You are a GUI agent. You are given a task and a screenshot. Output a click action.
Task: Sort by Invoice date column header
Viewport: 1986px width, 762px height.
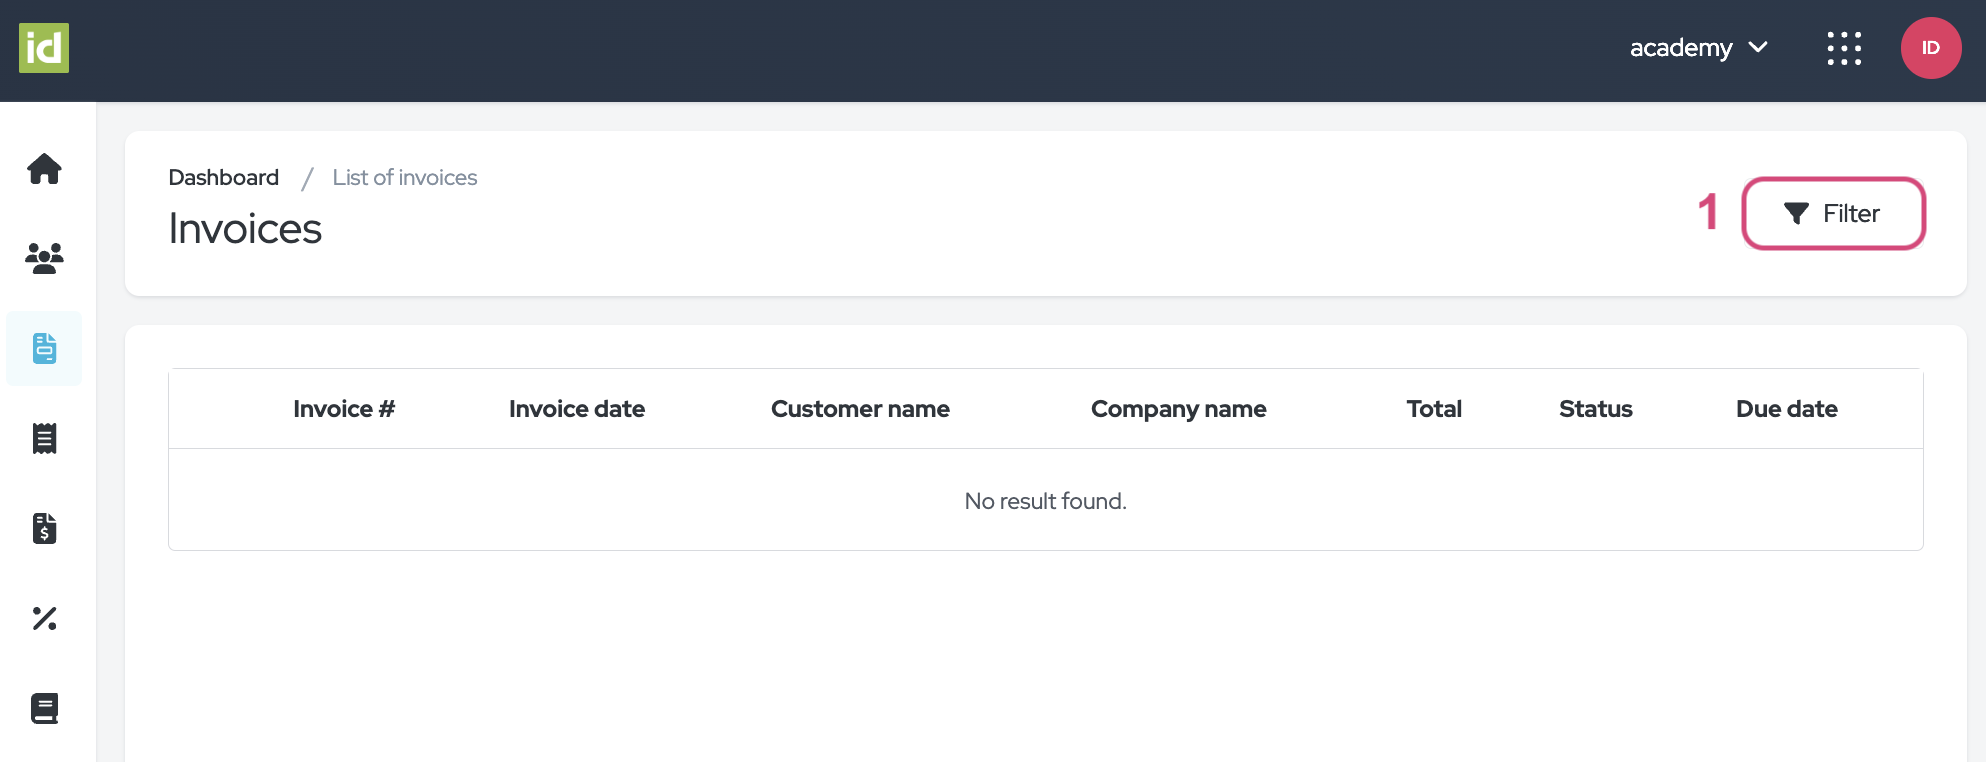(577, 409)
